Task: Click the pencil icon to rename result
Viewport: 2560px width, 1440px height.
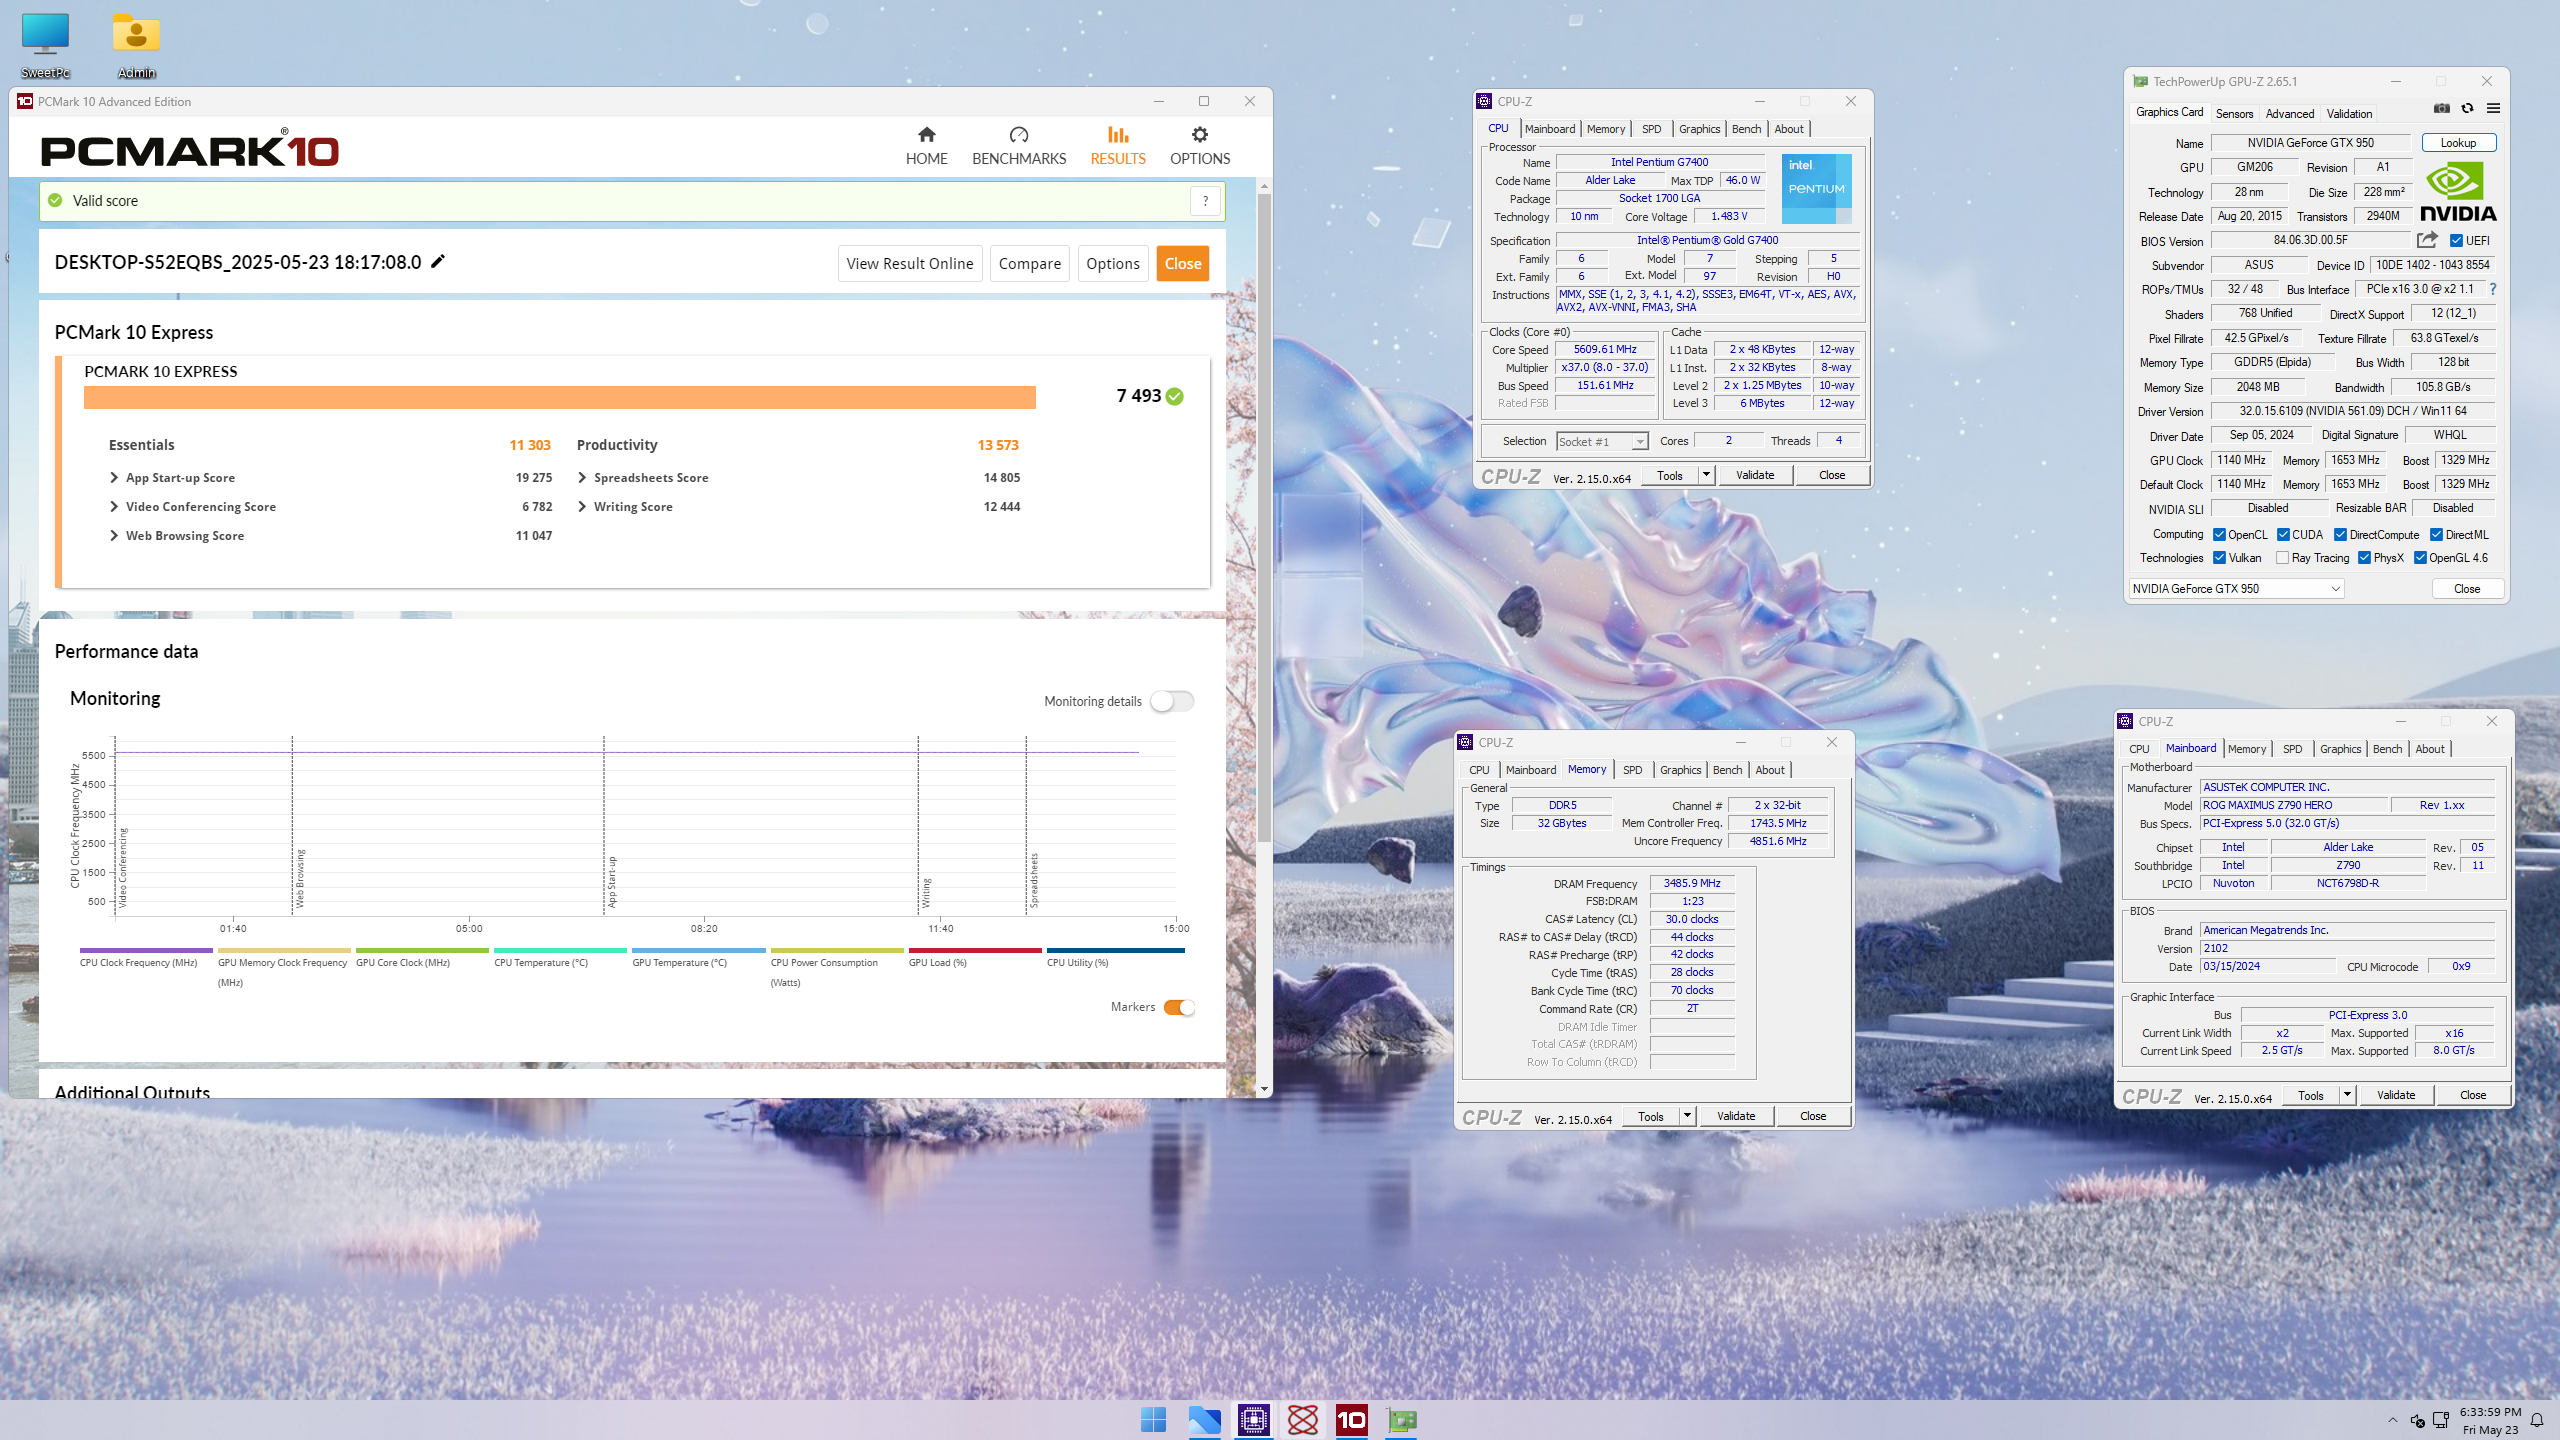Action: pyautogui.click(x=438, y=262)
